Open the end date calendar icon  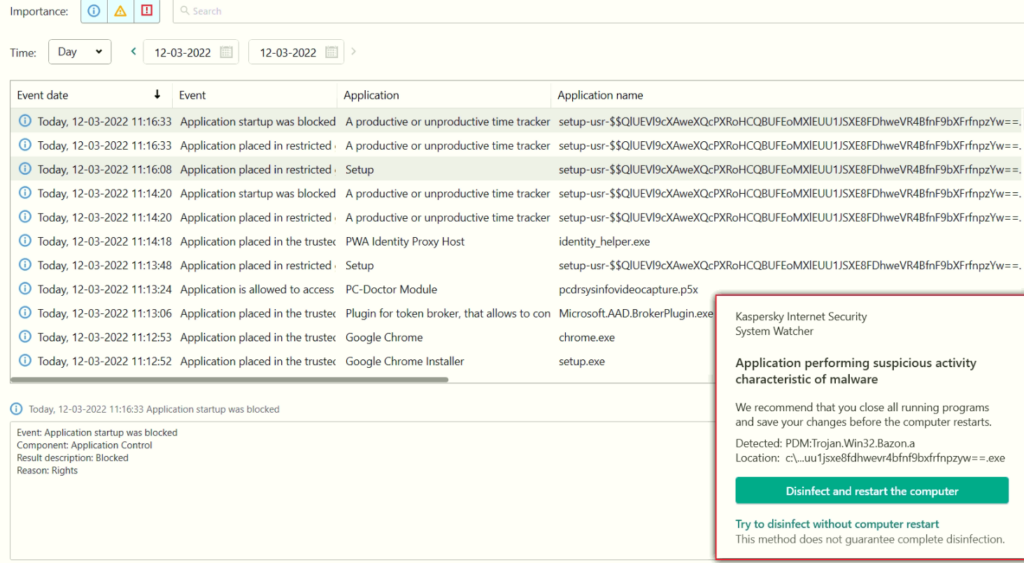tap(332, 52)
